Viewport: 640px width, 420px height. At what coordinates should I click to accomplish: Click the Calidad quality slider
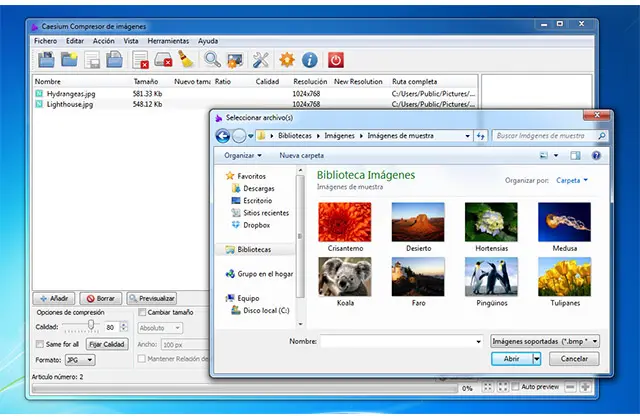pos(92,326)
